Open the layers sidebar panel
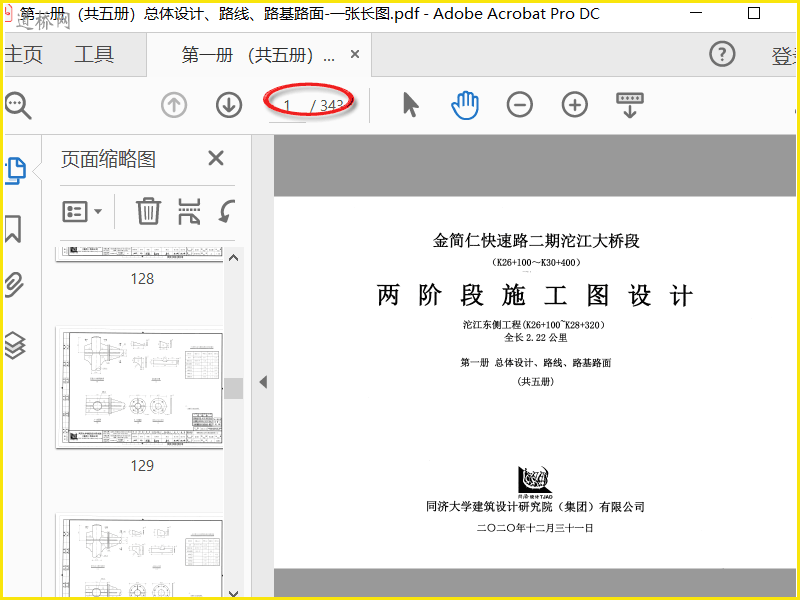 coord(15,345)
